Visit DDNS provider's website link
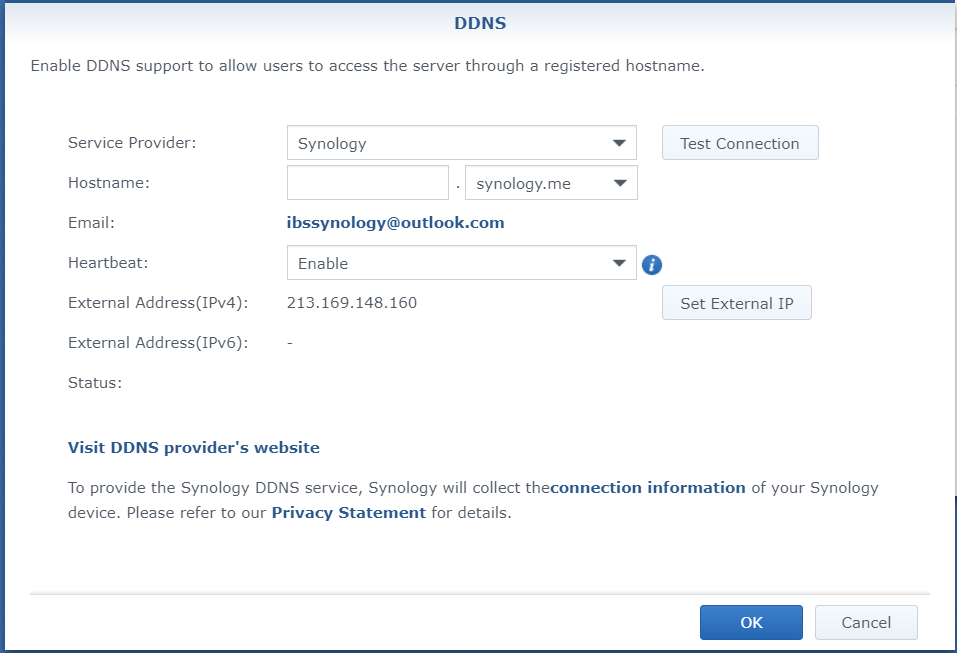957x653 pixels. tap(193, 447)
